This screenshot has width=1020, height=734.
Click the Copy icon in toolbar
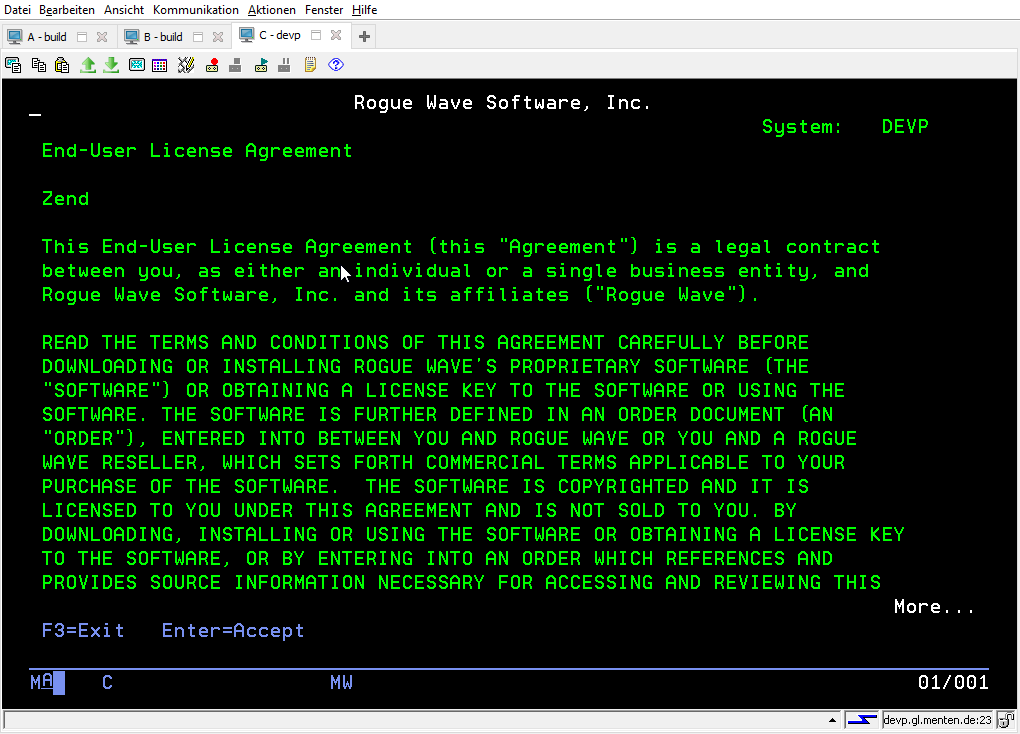(x=38, y=65)
